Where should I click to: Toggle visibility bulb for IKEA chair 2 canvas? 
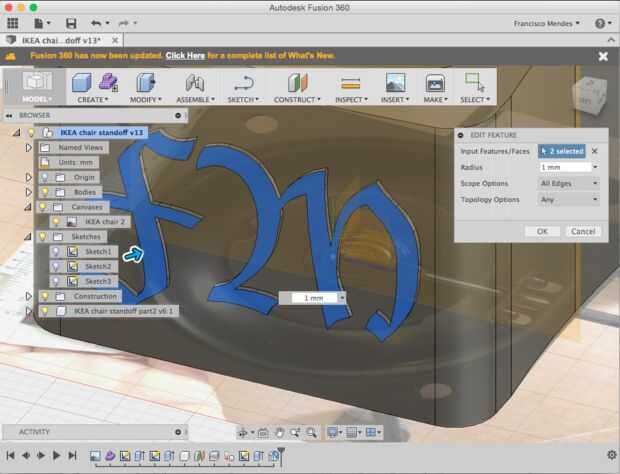(x=56, y=222)
